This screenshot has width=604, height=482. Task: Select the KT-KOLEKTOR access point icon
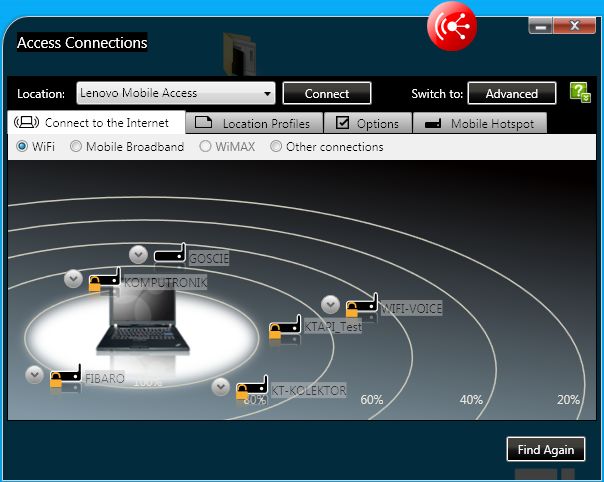click(x=252, y=388)
